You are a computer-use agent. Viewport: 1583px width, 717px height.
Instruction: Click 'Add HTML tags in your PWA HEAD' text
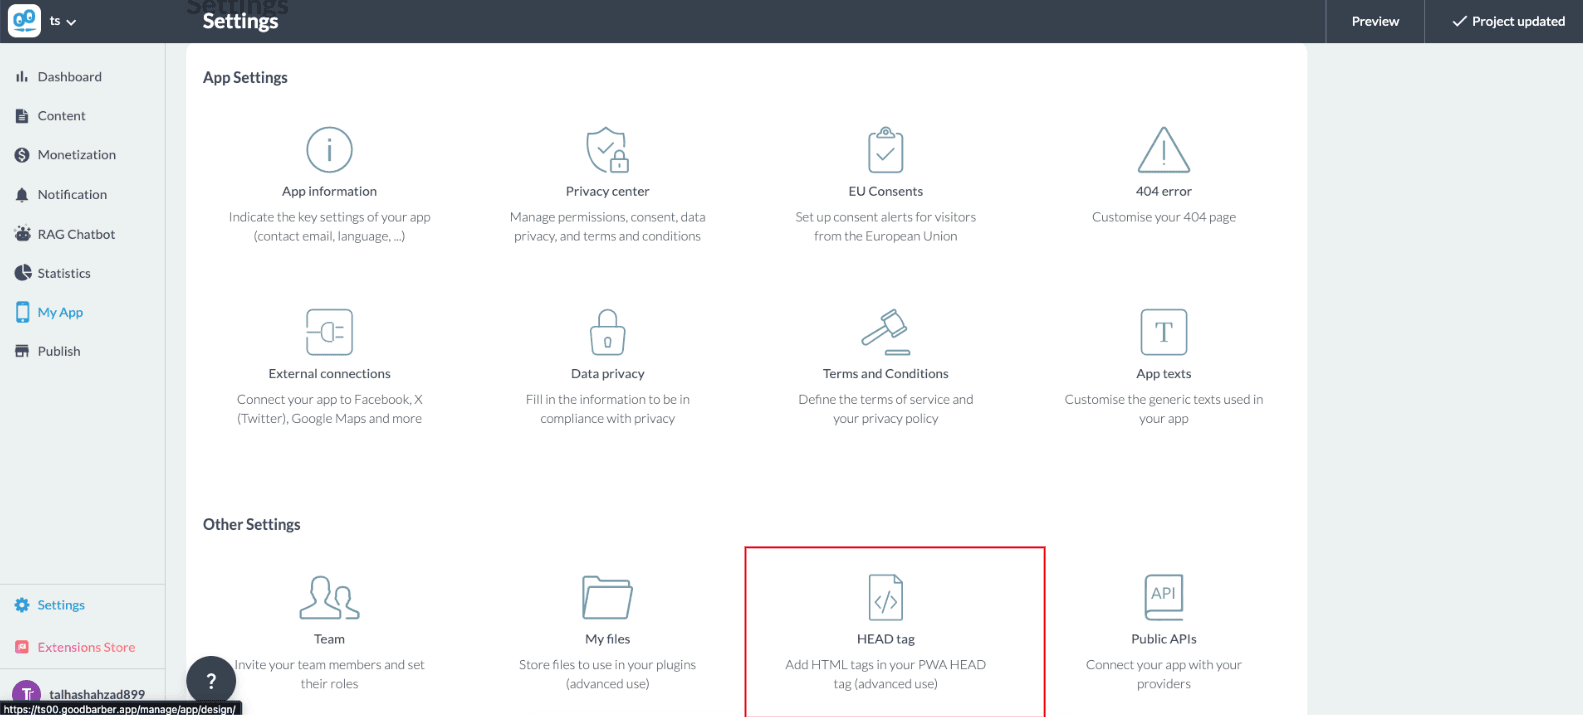click(x=885, y=664)
